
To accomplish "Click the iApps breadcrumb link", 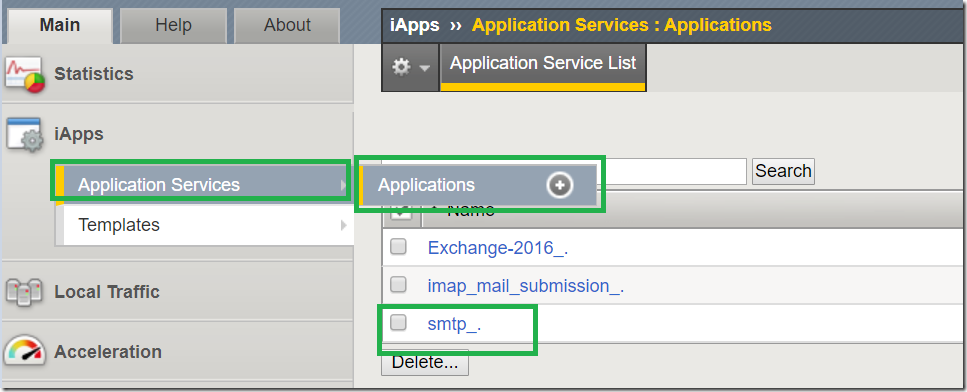I will pos(414,25).
